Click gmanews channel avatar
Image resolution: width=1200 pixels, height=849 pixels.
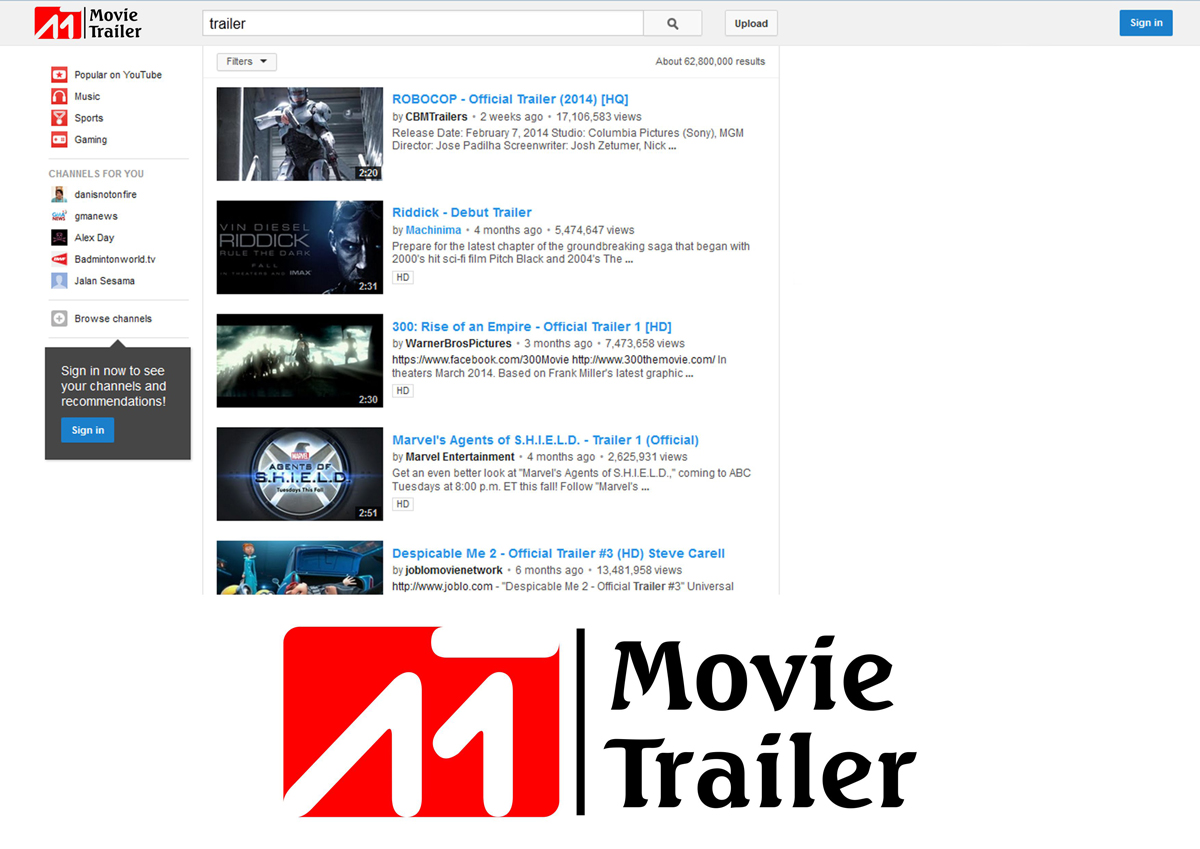click(x=59, y=216)
